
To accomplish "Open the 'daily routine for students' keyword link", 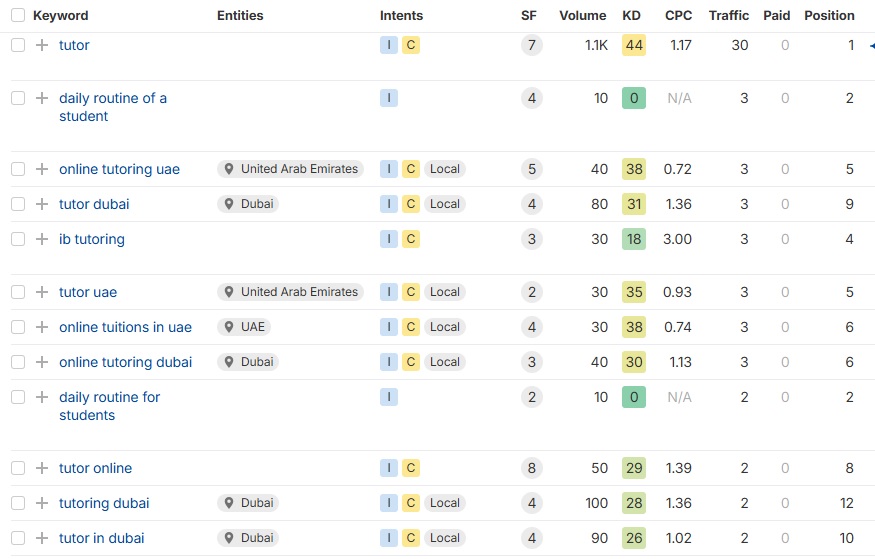I will coord(109,406).
